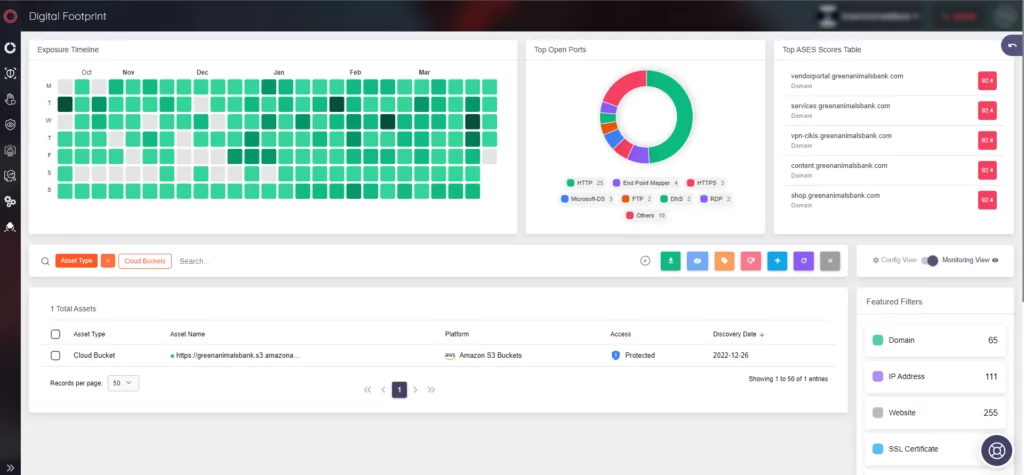Image resolution: width=1024 pixels, height=475 pixels.
Task: Open the Asset Type filter chip
Action: tap(76, 261)
